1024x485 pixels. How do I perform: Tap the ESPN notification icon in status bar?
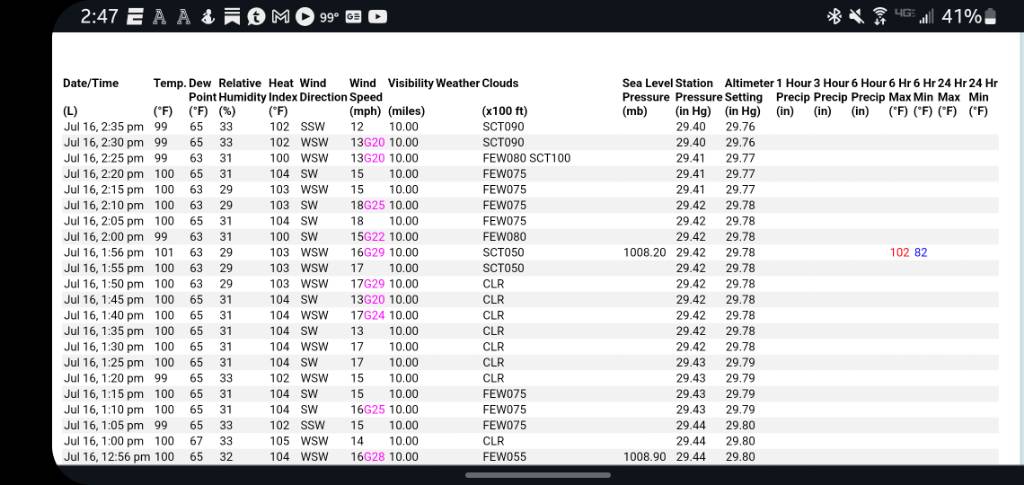tap(135, 16)
